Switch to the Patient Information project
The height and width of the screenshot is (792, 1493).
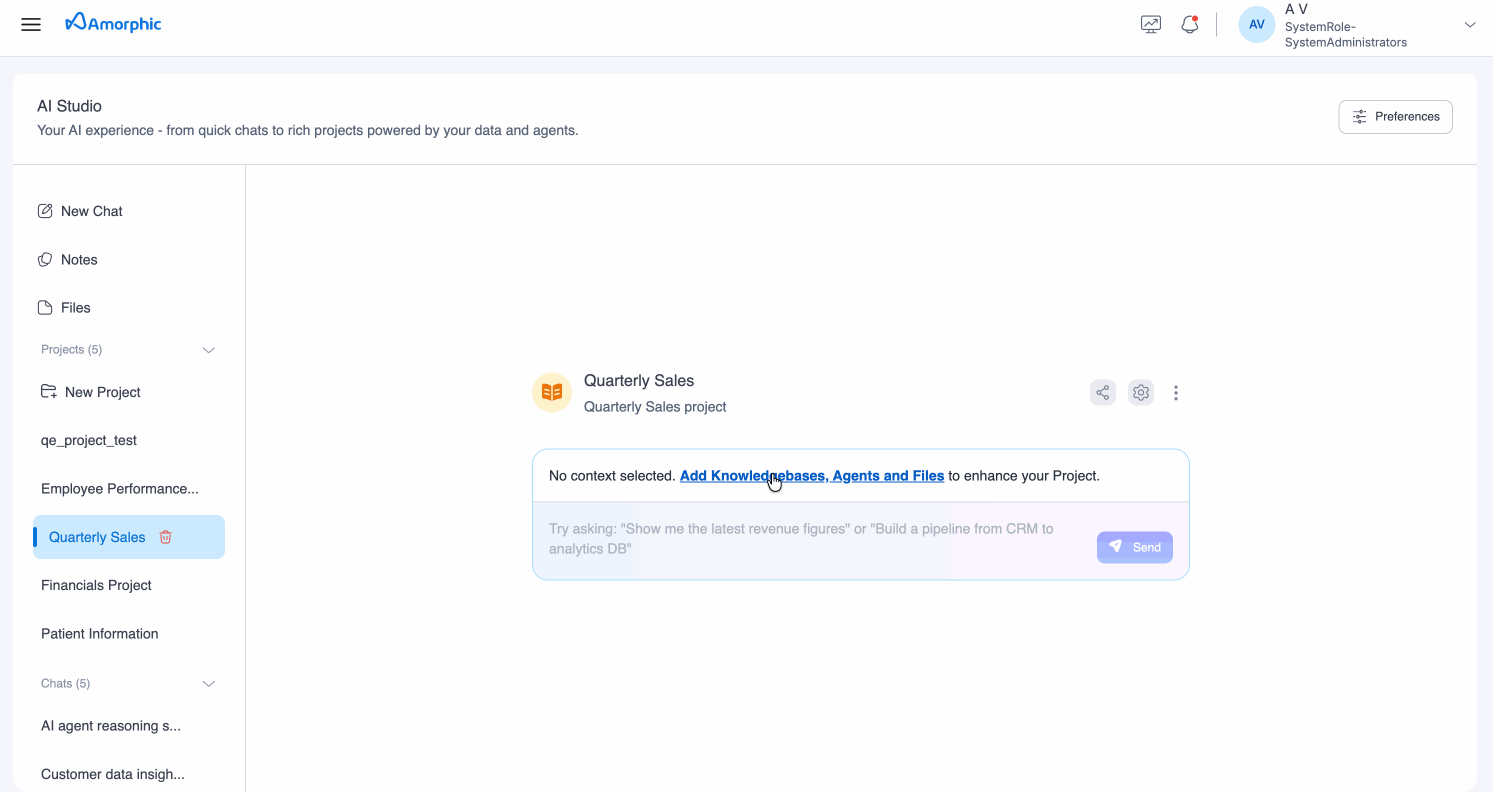[99, 633]
